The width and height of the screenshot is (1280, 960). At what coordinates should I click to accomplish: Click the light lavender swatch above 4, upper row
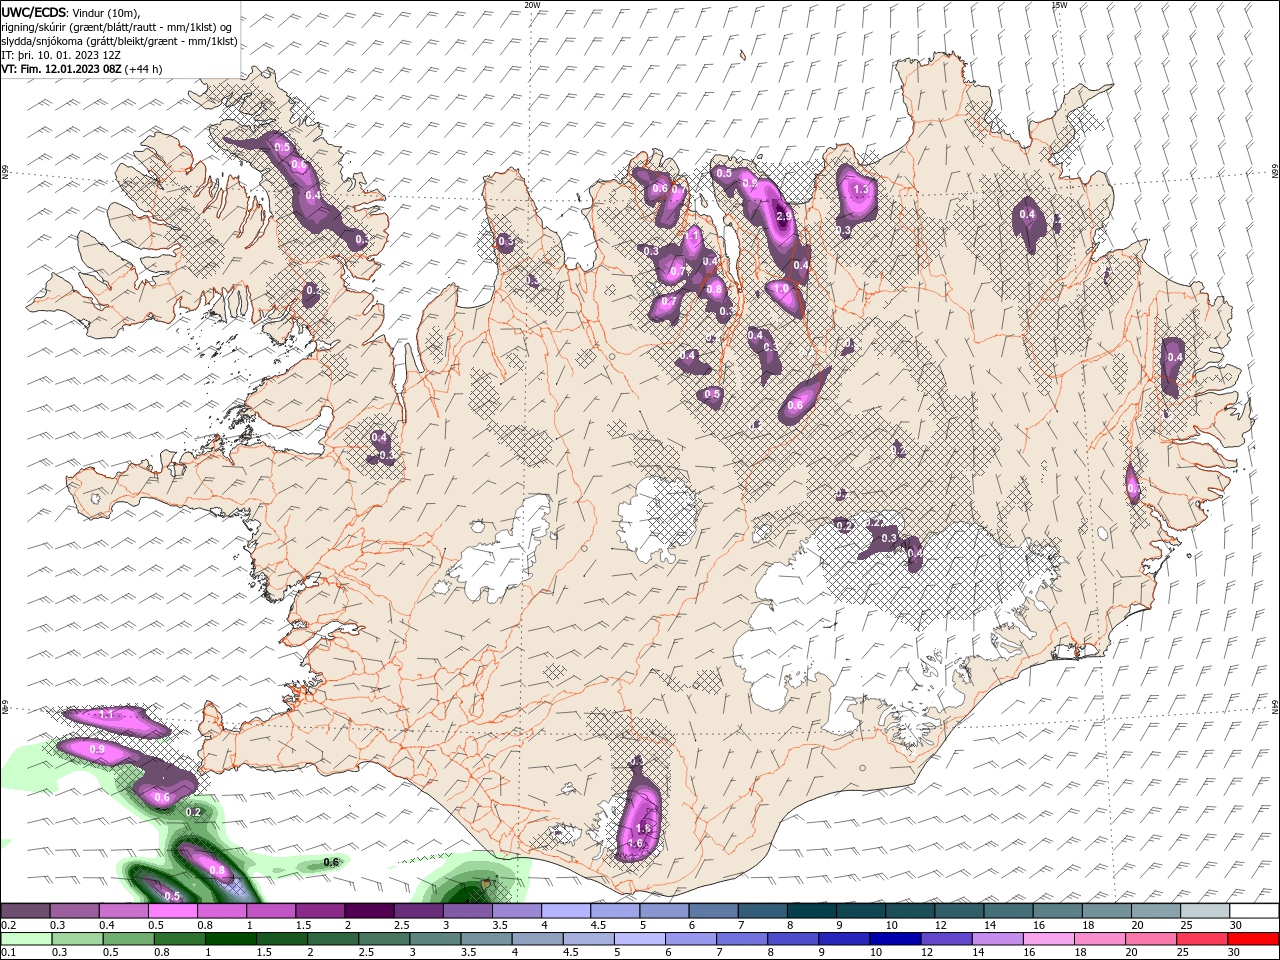click(x=566, y=911)
